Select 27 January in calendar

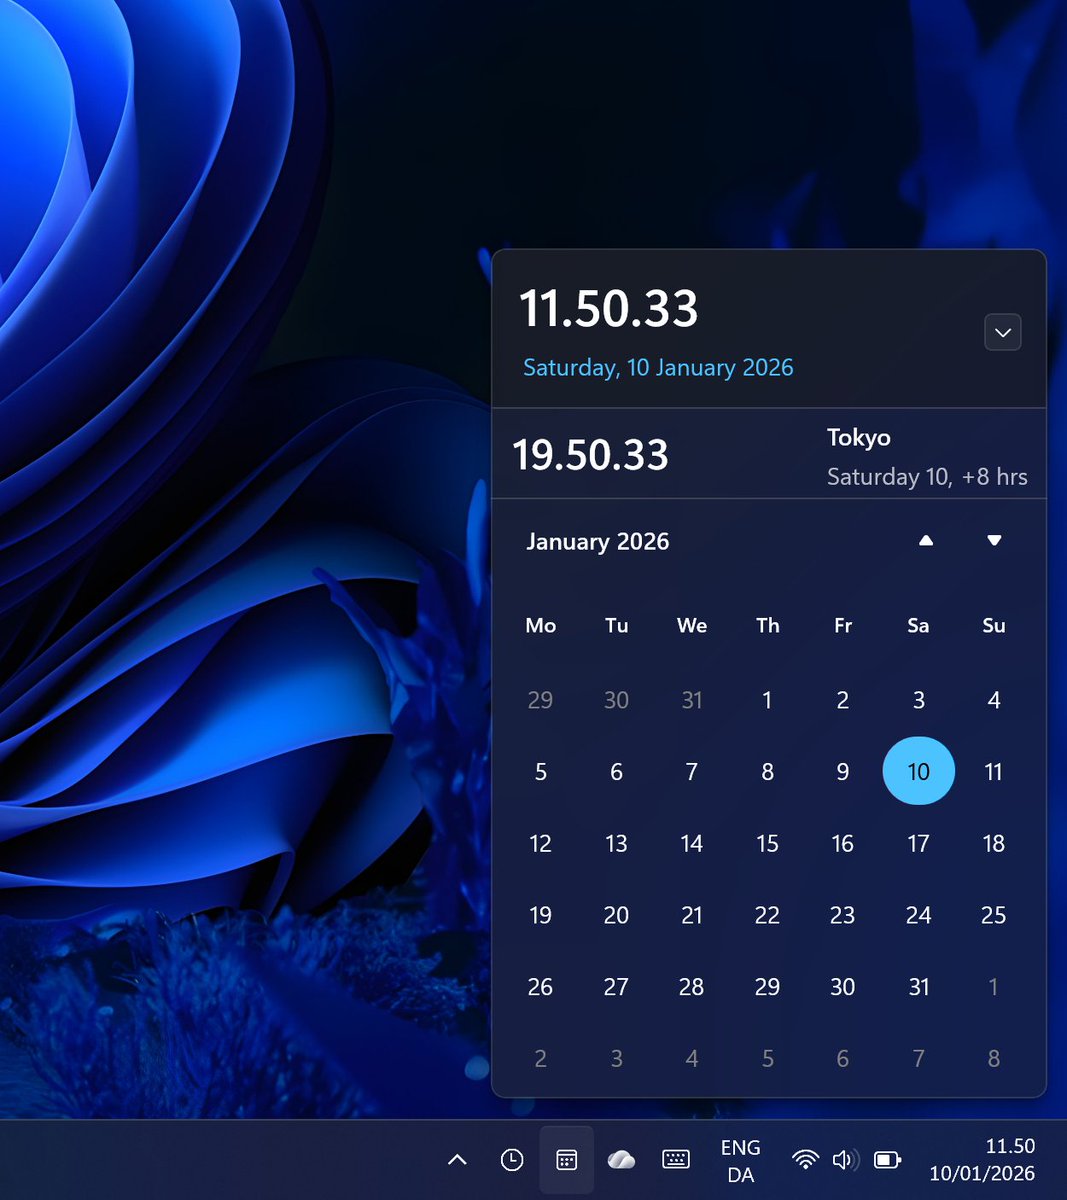point(616,987)
